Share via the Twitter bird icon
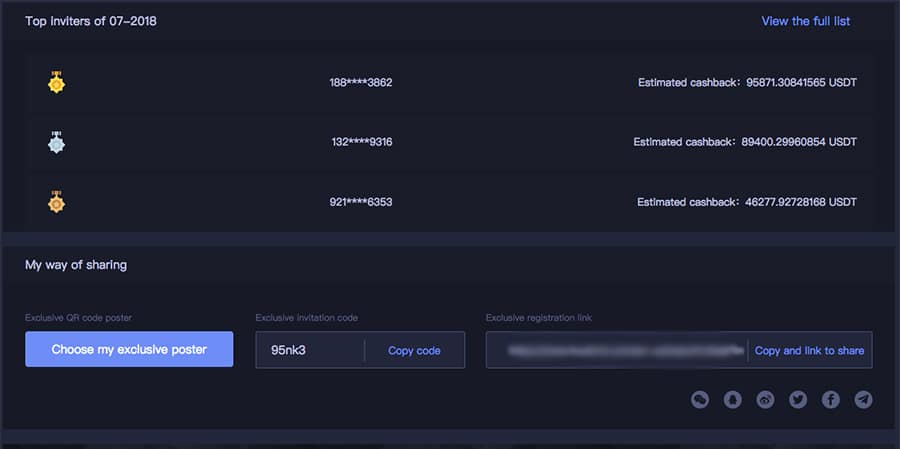This screenshot has width=900, height=449. pyautogui.click(x=798, y=400)
